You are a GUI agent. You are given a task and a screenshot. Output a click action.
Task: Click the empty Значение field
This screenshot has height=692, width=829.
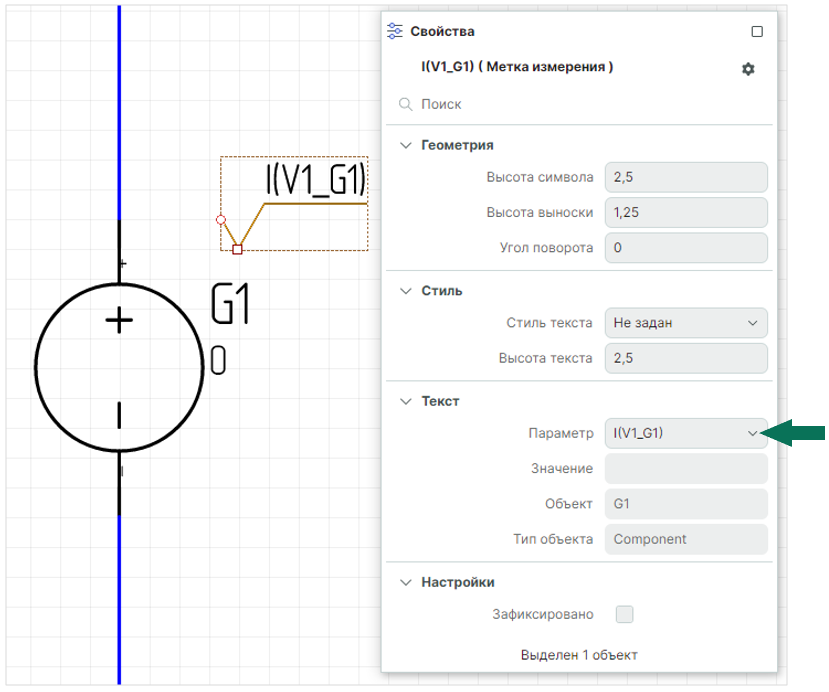pyautogui.click(x=686, y=469)
